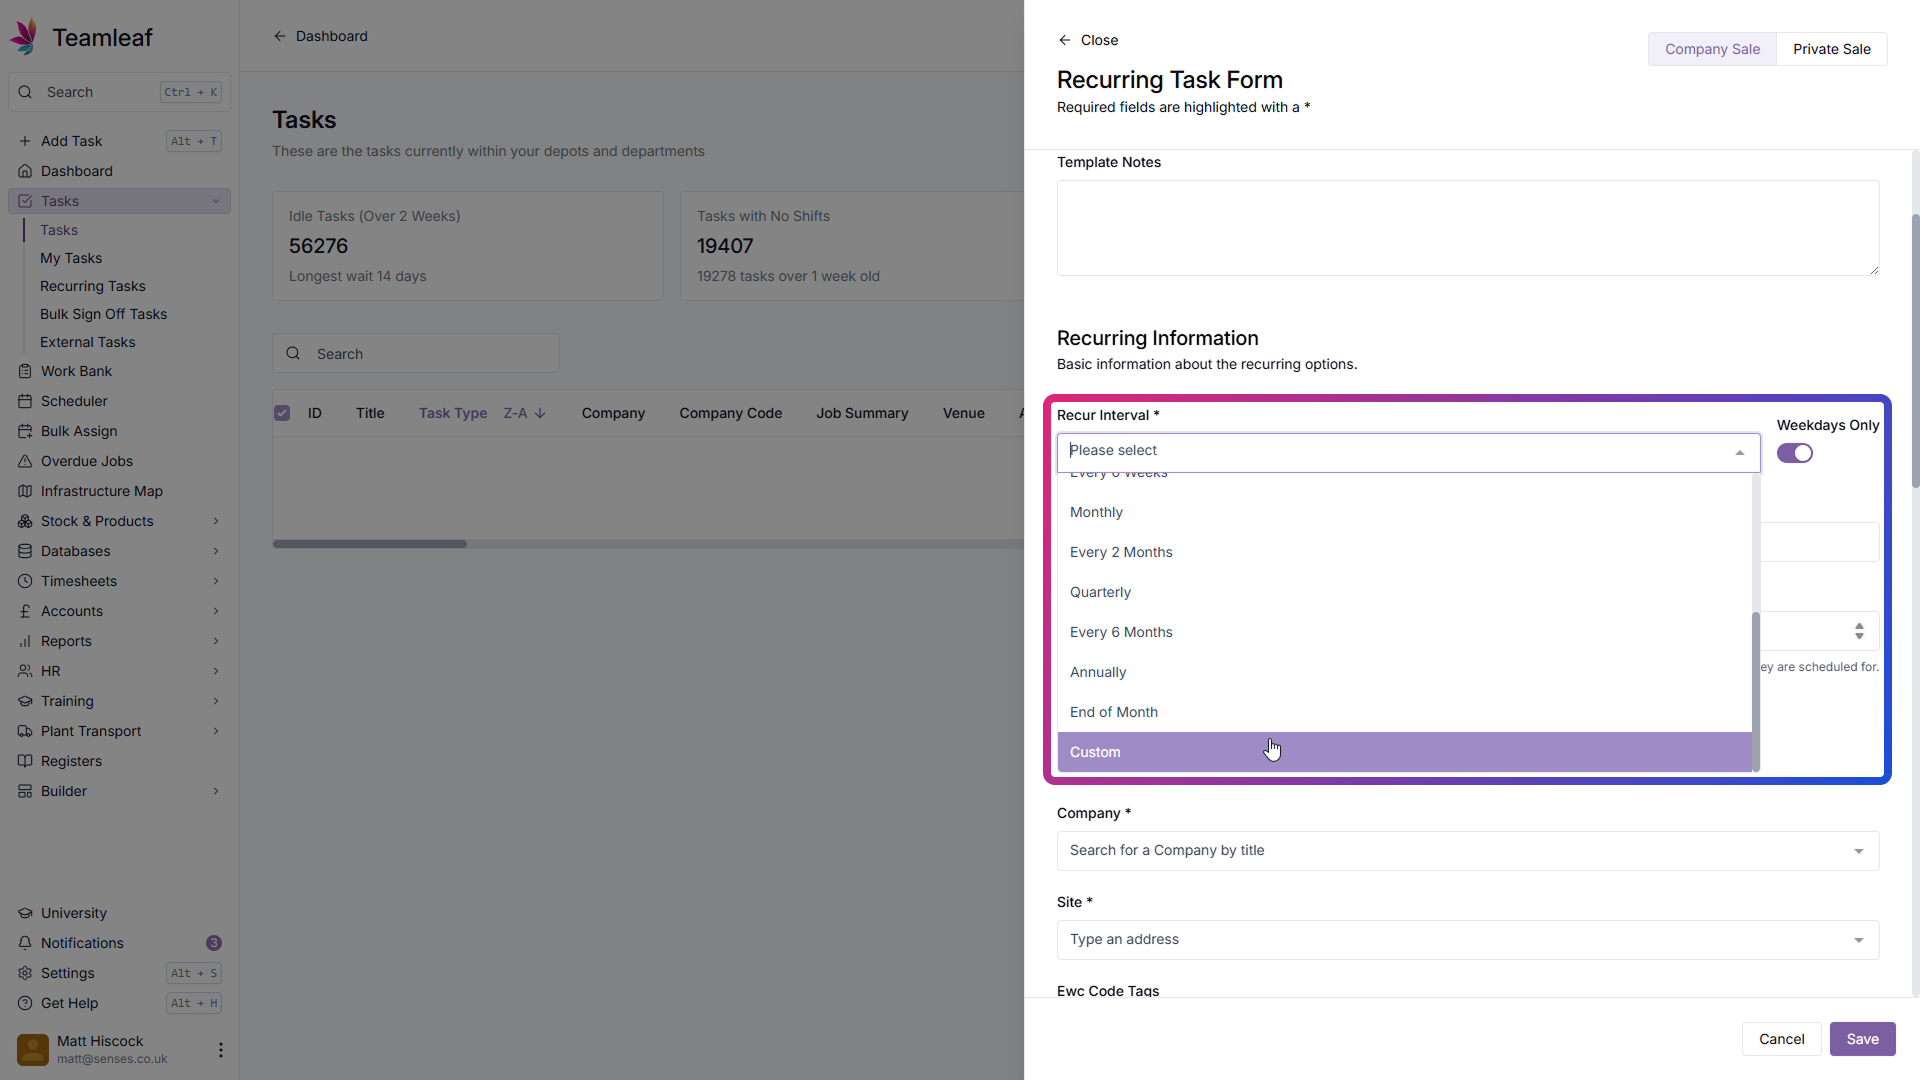Open user menu three-dot icon

(x=220, y=1050)
